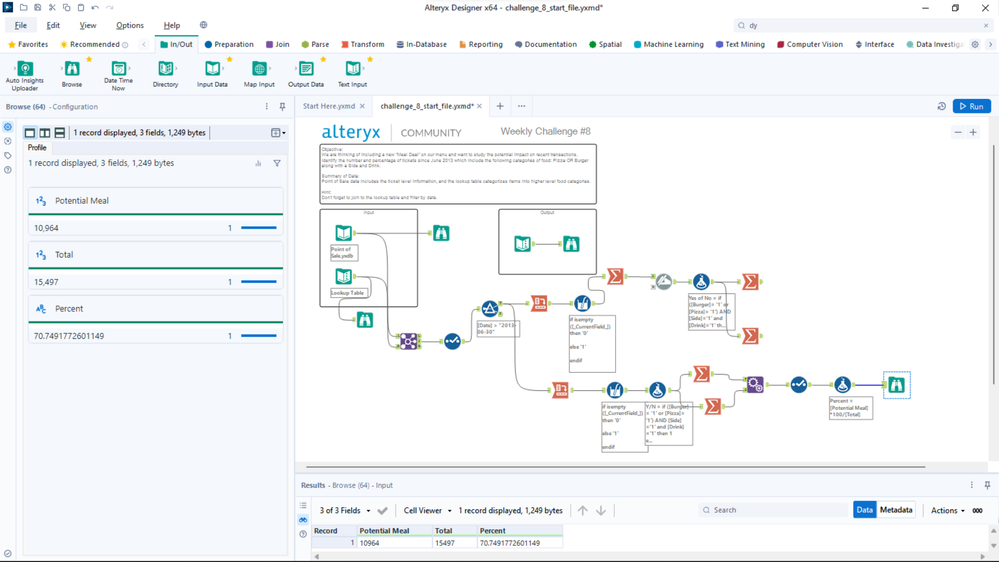Image resolution: width=999 pixels, height=562 pixels.
Task: Open the Edit menu
Action: coord(53,25)
